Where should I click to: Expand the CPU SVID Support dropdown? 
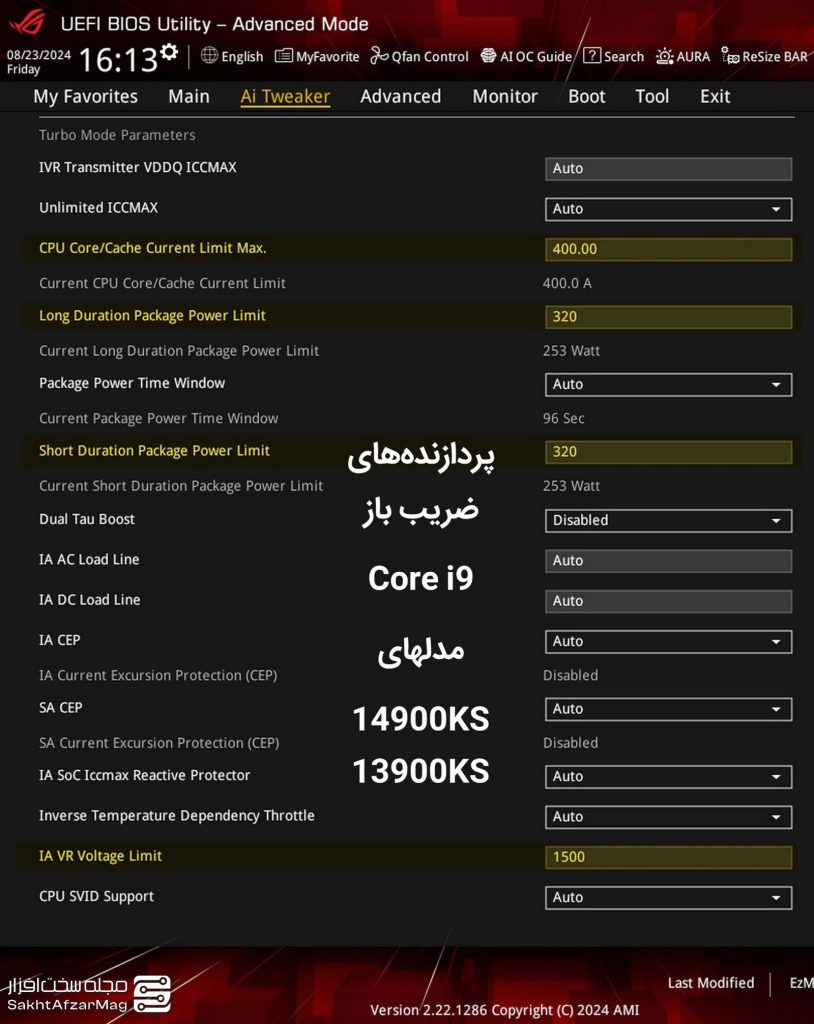click(x=668, y=897)
